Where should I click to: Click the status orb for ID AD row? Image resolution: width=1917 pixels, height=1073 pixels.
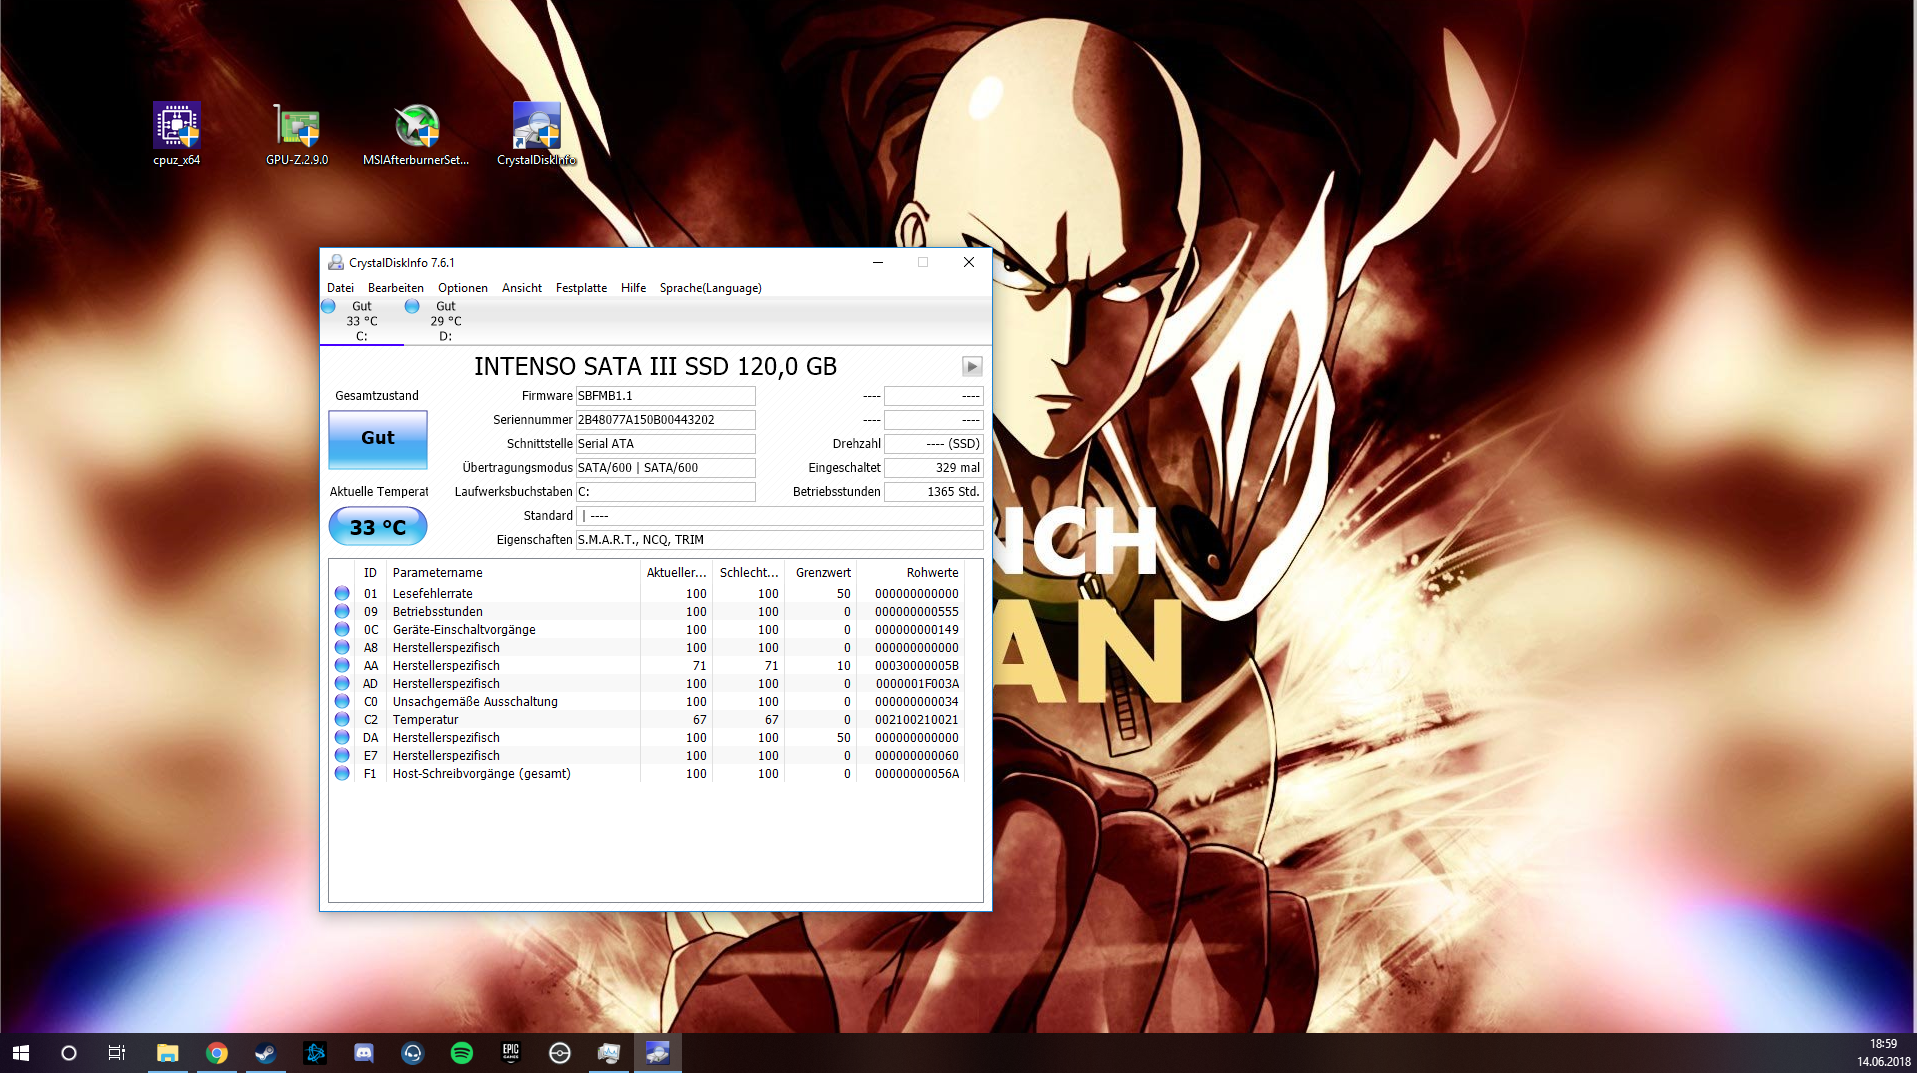342,683
